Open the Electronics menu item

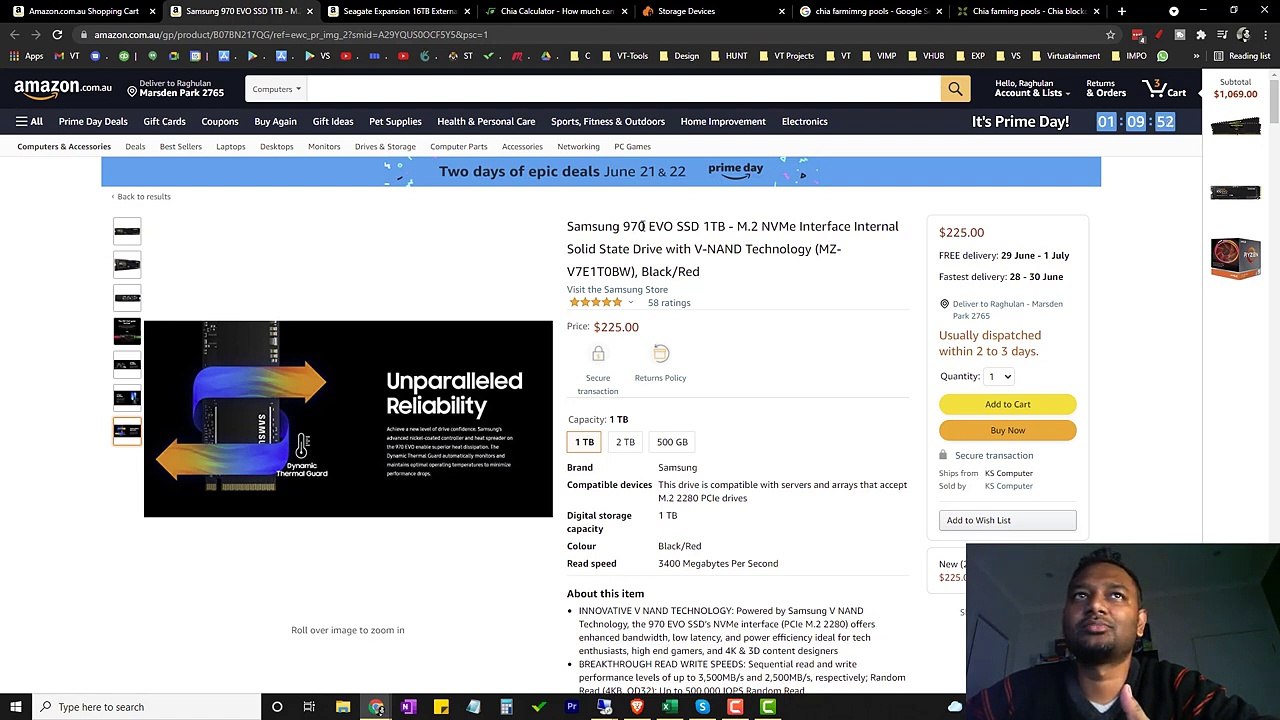click(805, 122)
